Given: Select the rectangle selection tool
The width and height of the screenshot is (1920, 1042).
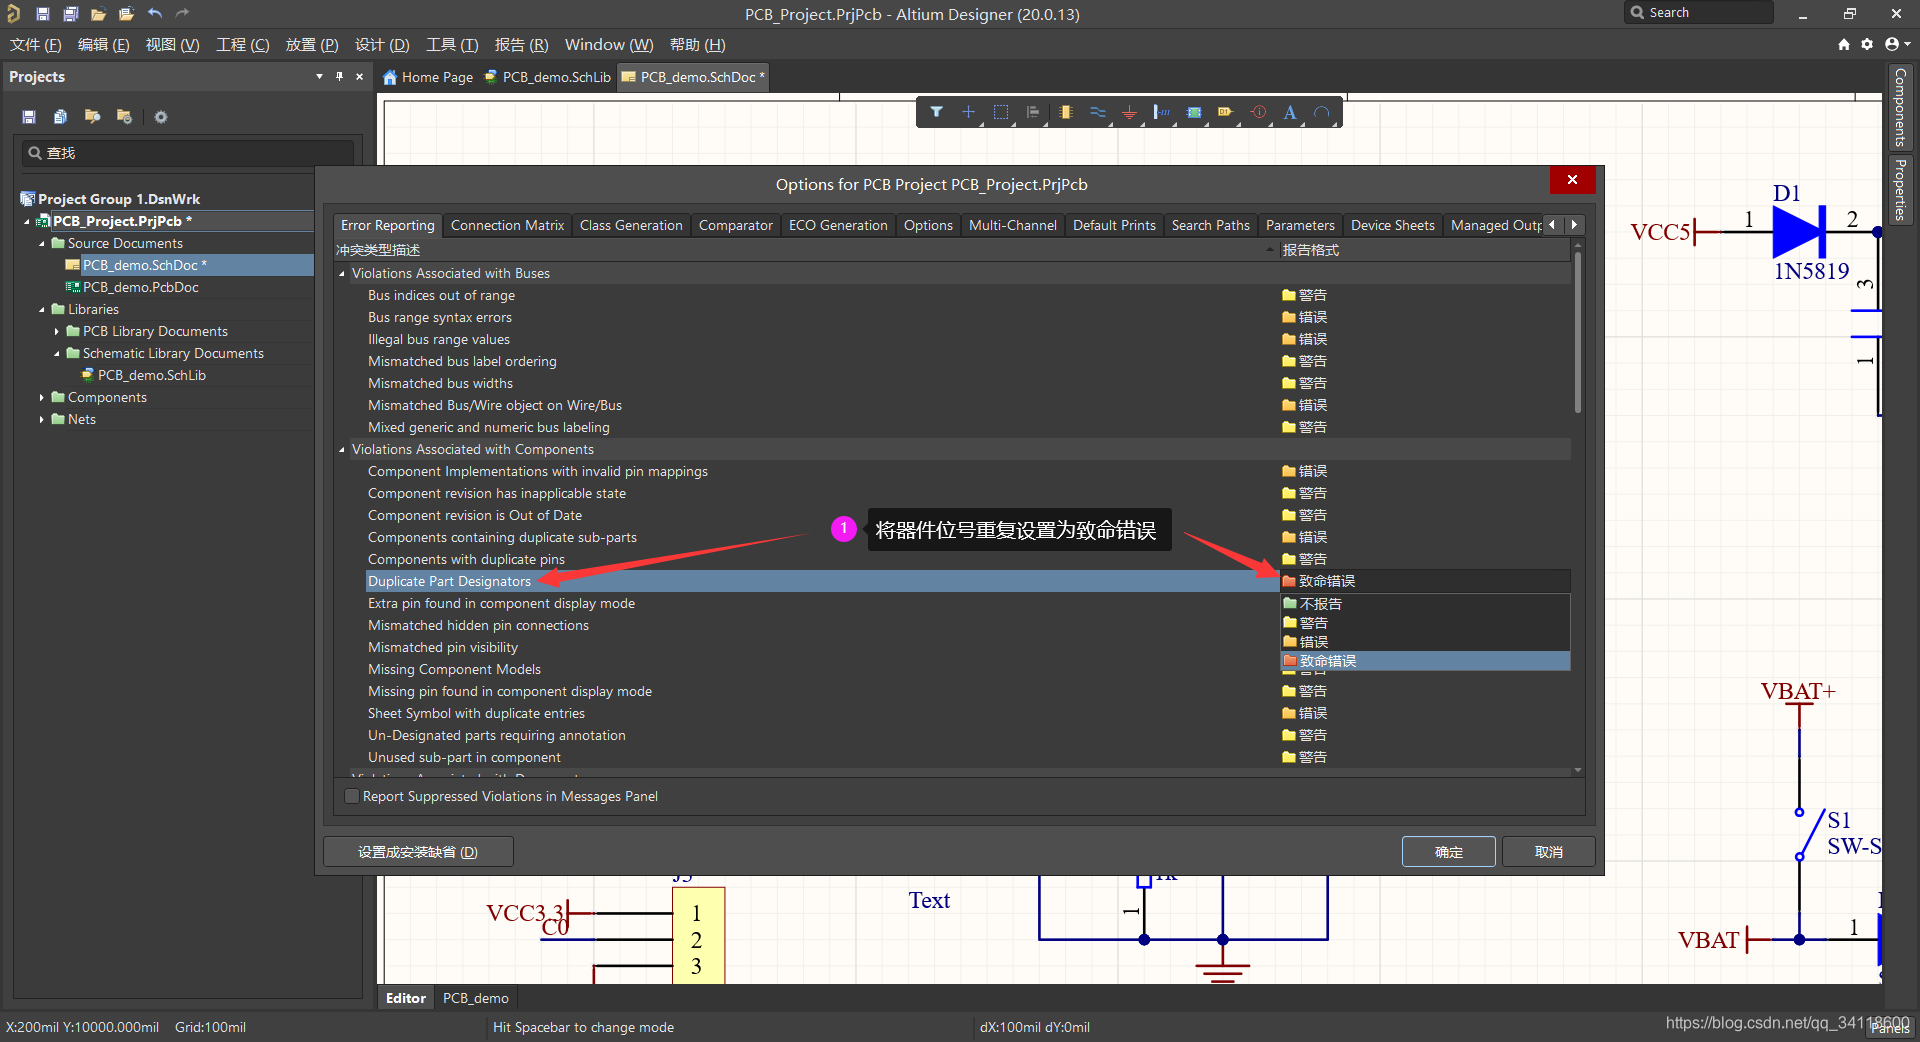Looking at the screenshot, I should coord(1001,112).
